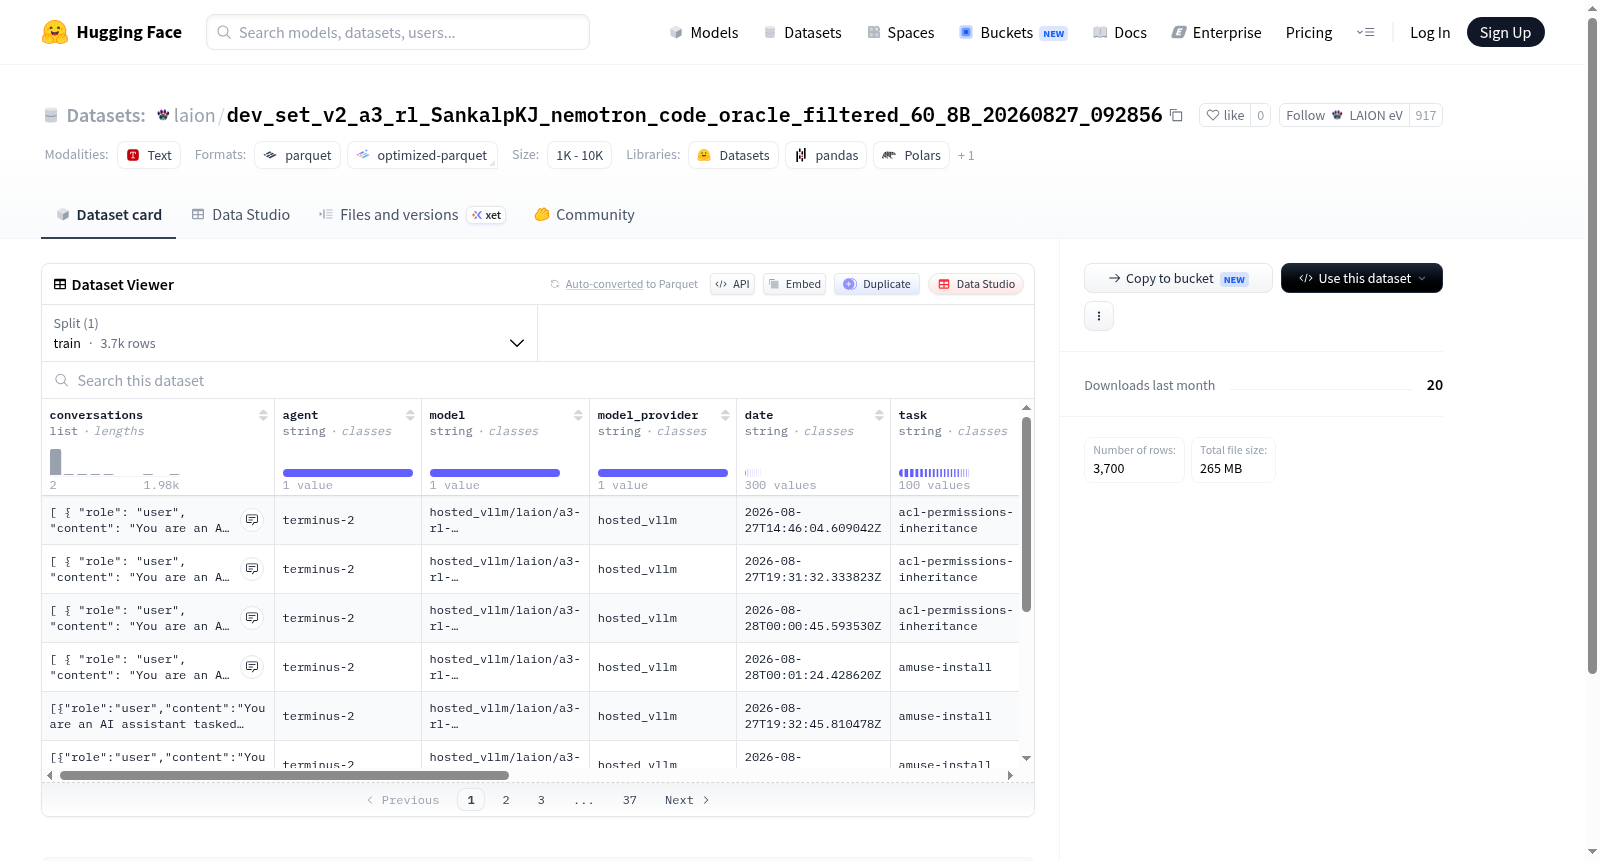This screenshot has height=861, width=1600.
Task: Show the +1 additional libraries
Action: coord(966,155)
